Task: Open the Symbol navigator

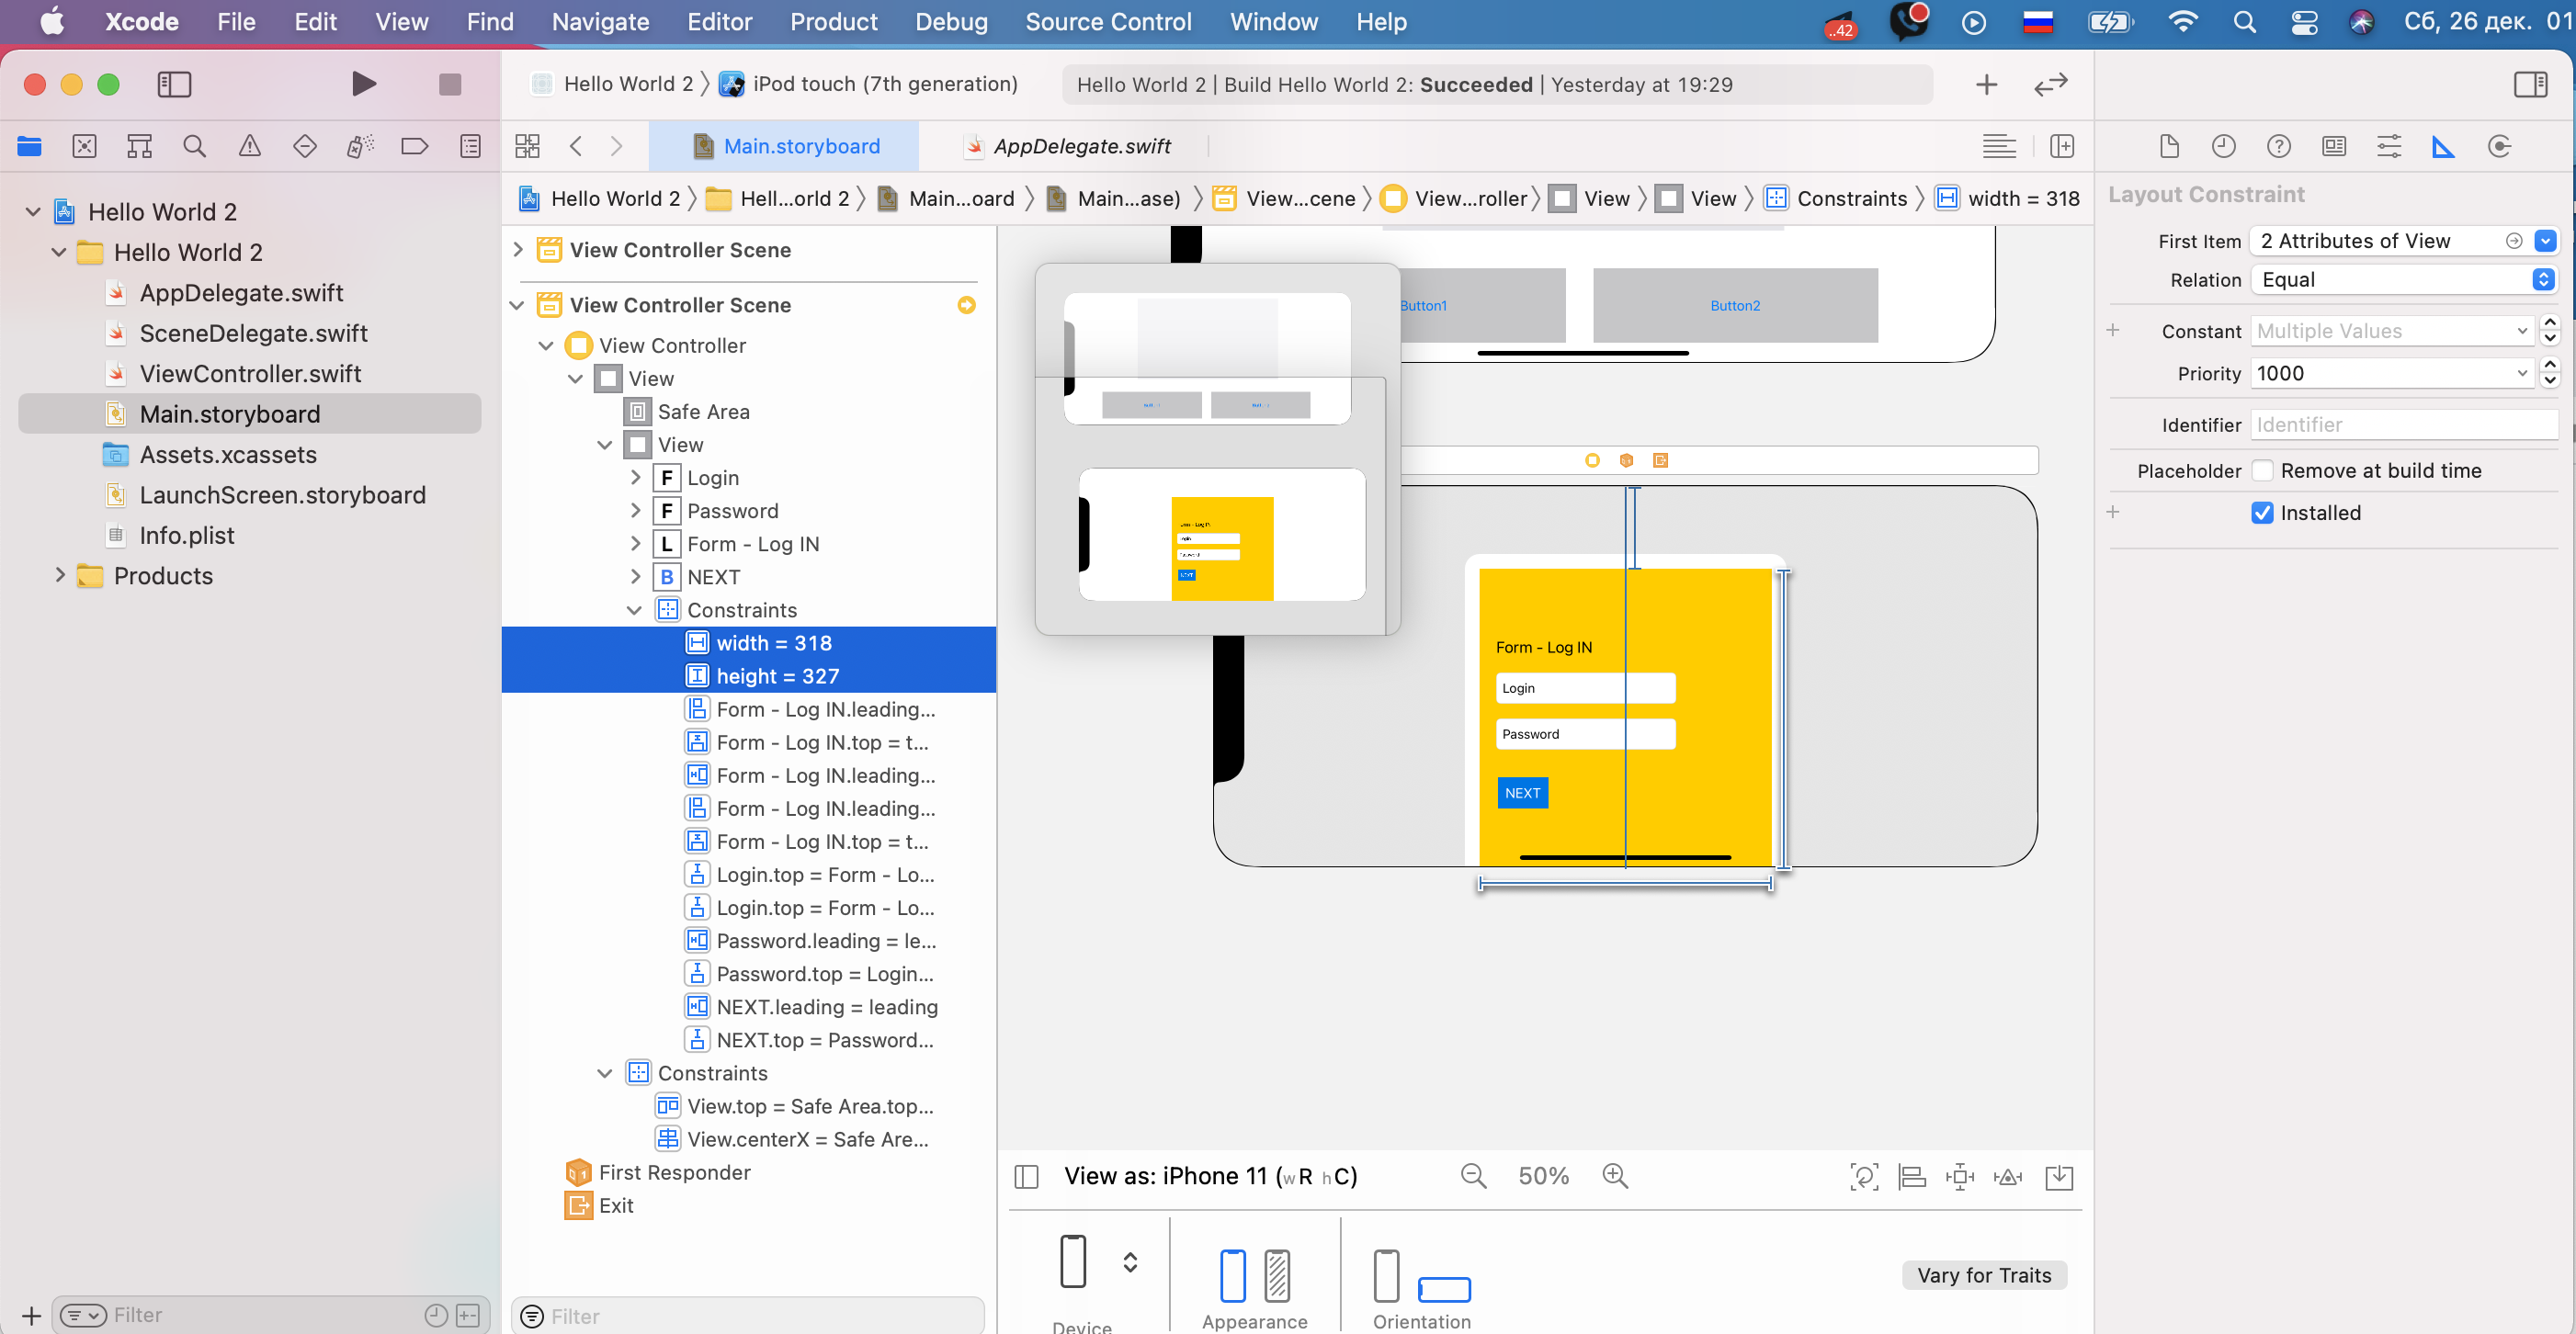Action: pyautogui.click(x=140, y=147)
